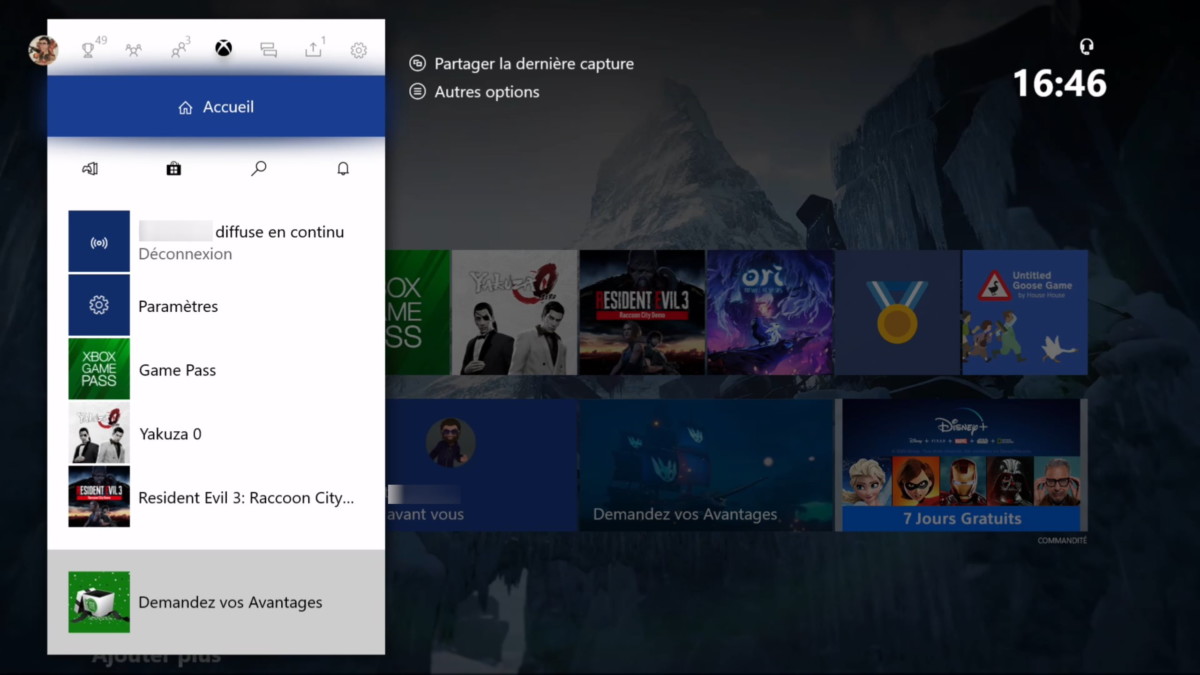
Task: Open Xbox Game Pass dashboard tile
Action: pyautogui.click(x=417, y=312)
